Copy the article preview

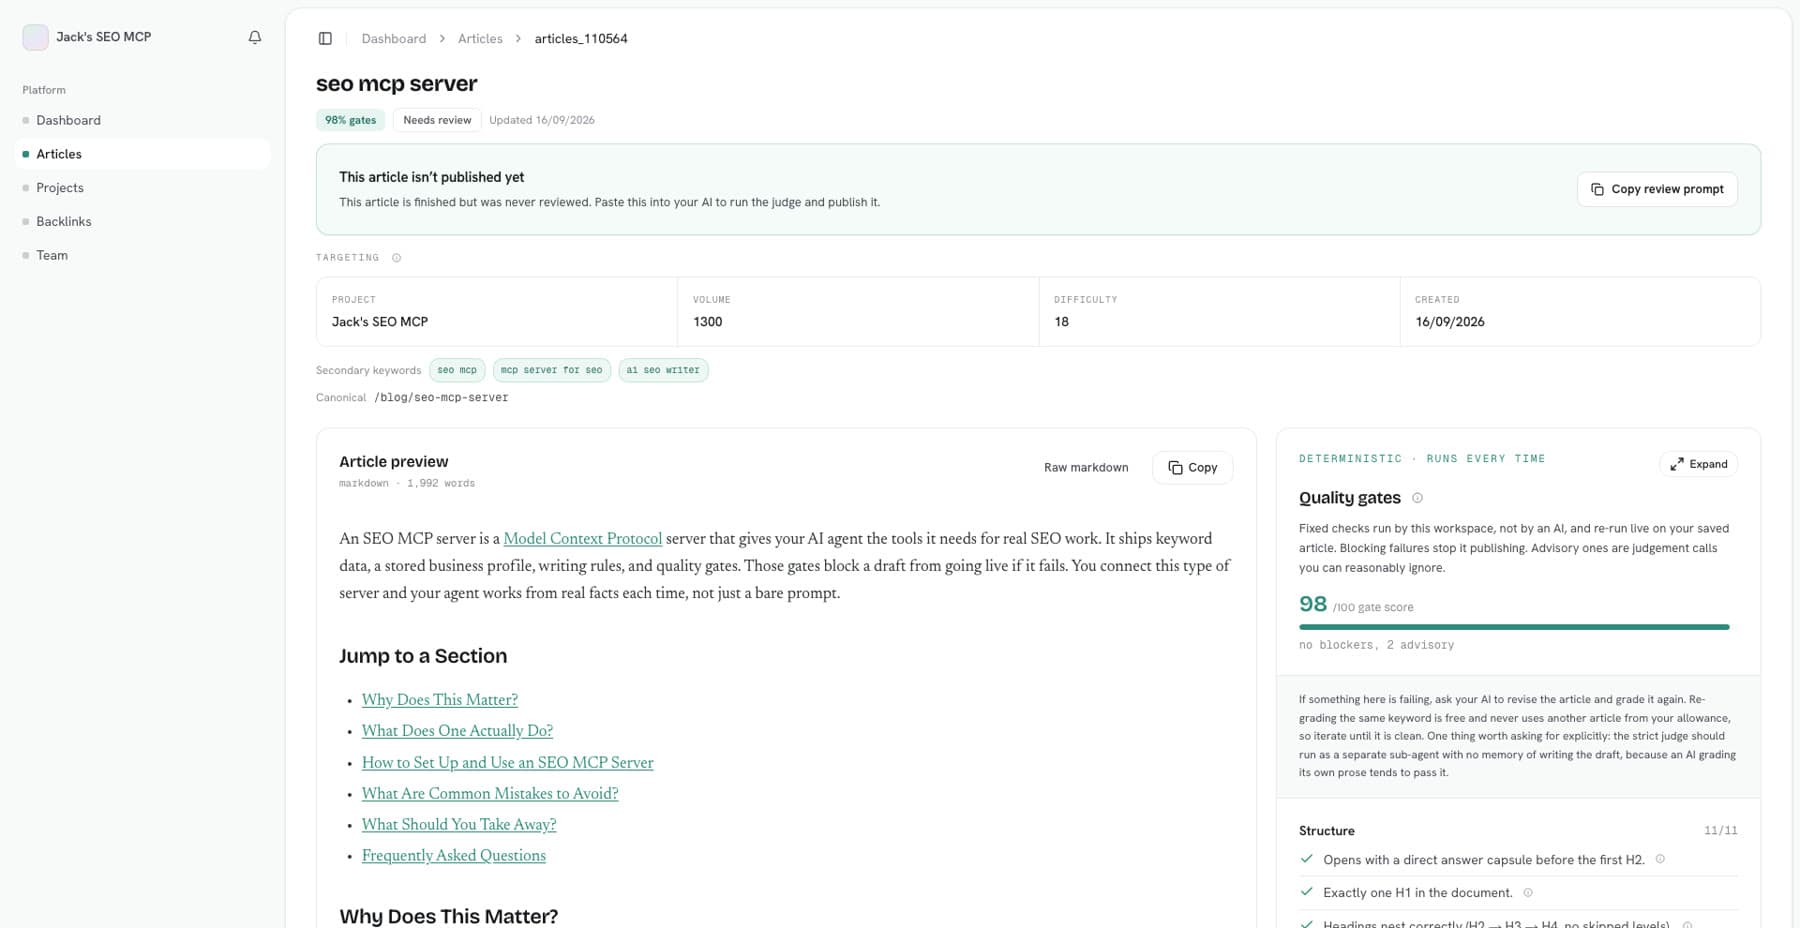(1192, 467)
